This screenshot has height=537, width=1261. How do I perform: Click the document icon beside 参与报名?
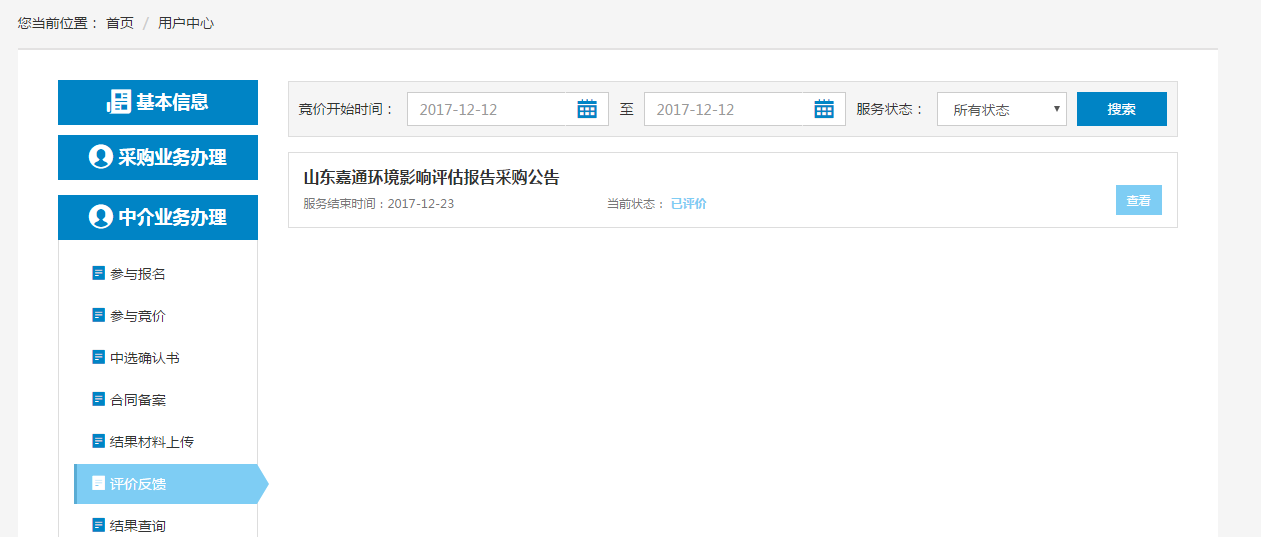[x=98, y=273]
